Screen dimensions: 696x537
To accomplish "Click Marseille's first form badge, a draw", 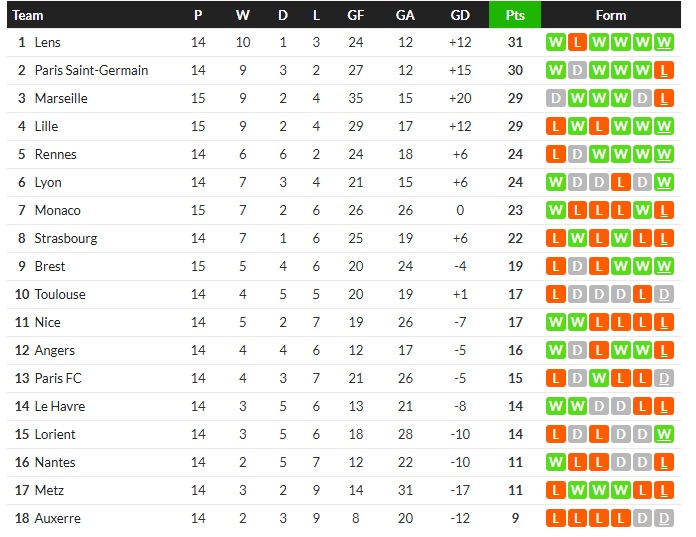I will [x=555, y=99].
